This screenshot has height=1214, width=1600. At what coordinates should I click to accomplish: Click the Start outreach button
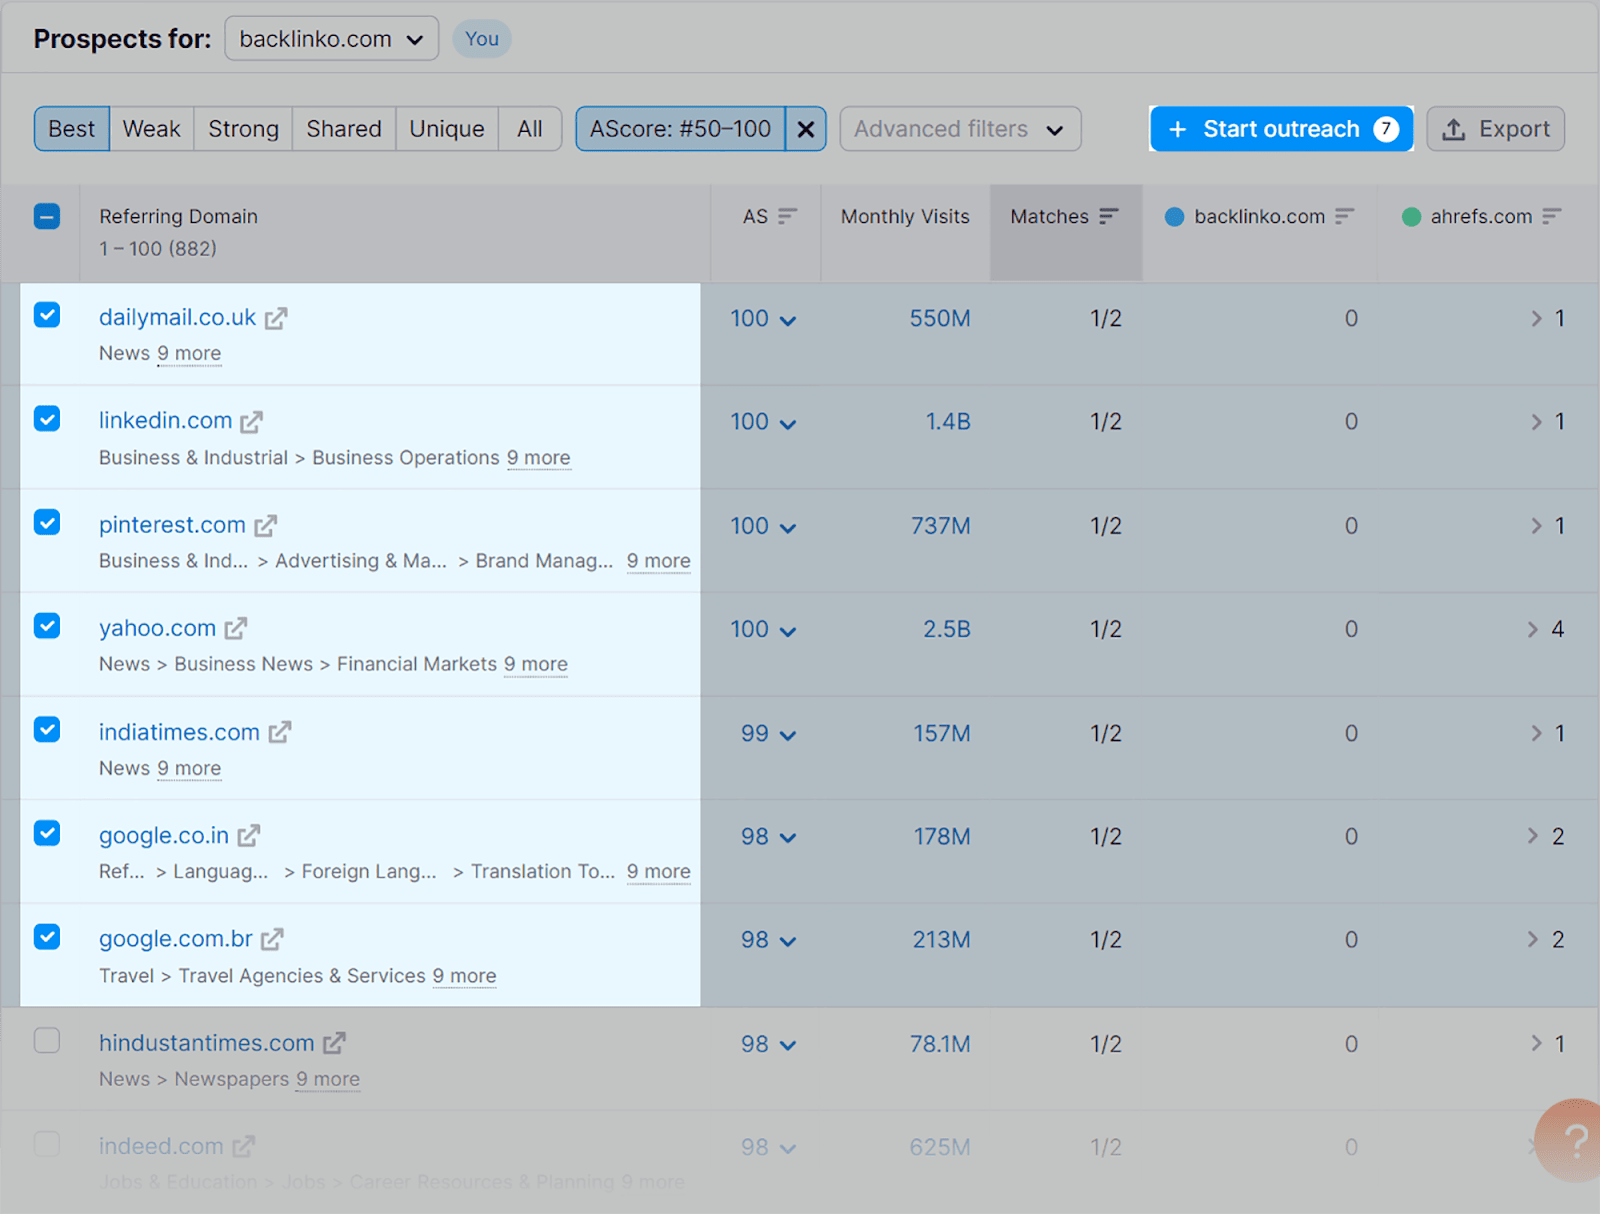click(x=1280, y=128)
